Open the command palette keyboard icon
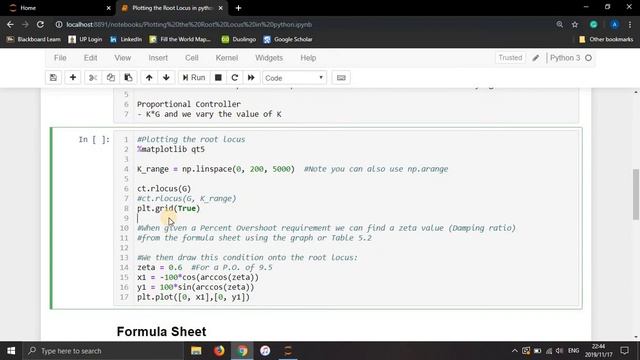 [x=341, y=78]
